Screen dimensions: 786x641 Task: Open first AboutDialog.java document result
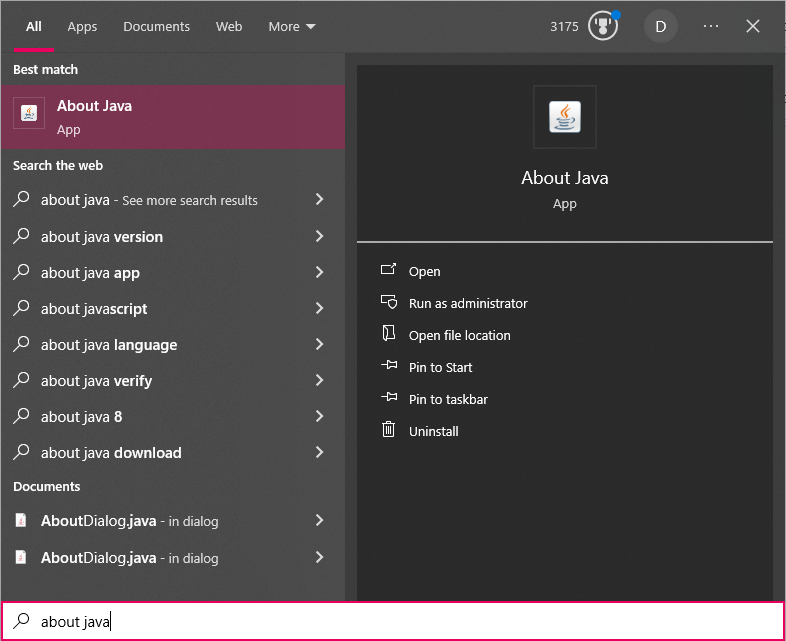click(130, 521)
